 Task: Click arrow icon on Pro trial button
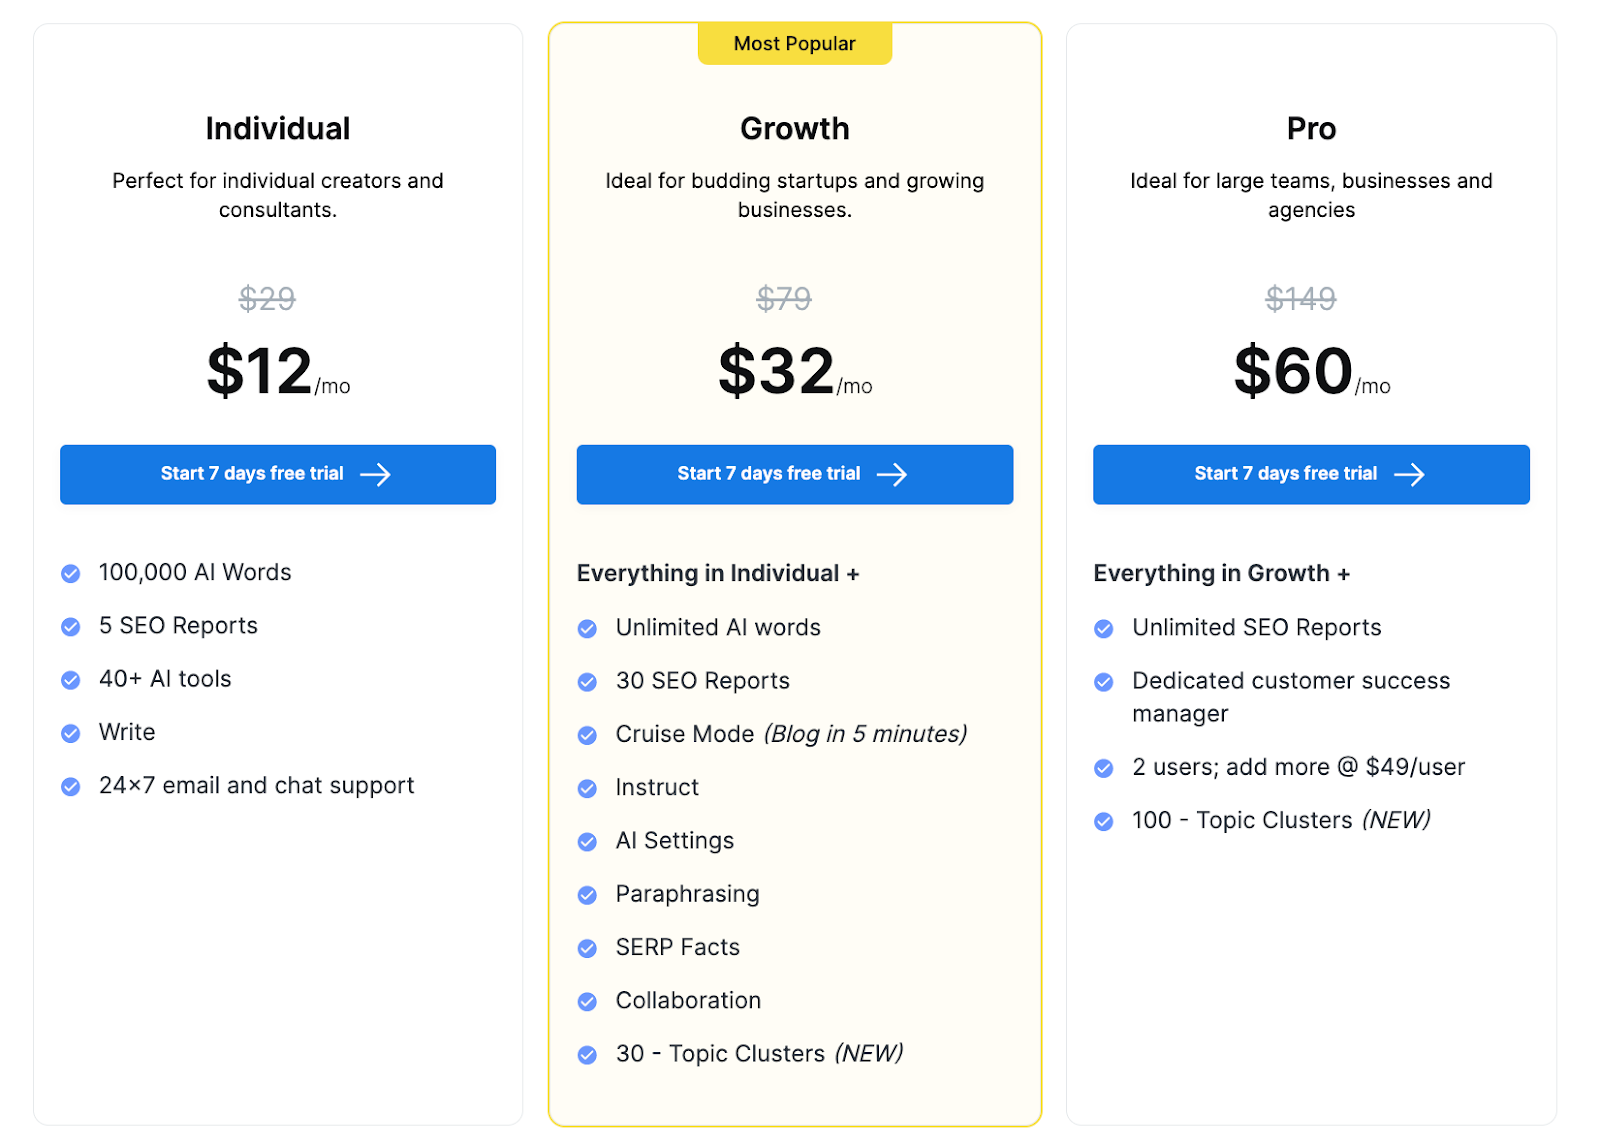pos(1410,475)
